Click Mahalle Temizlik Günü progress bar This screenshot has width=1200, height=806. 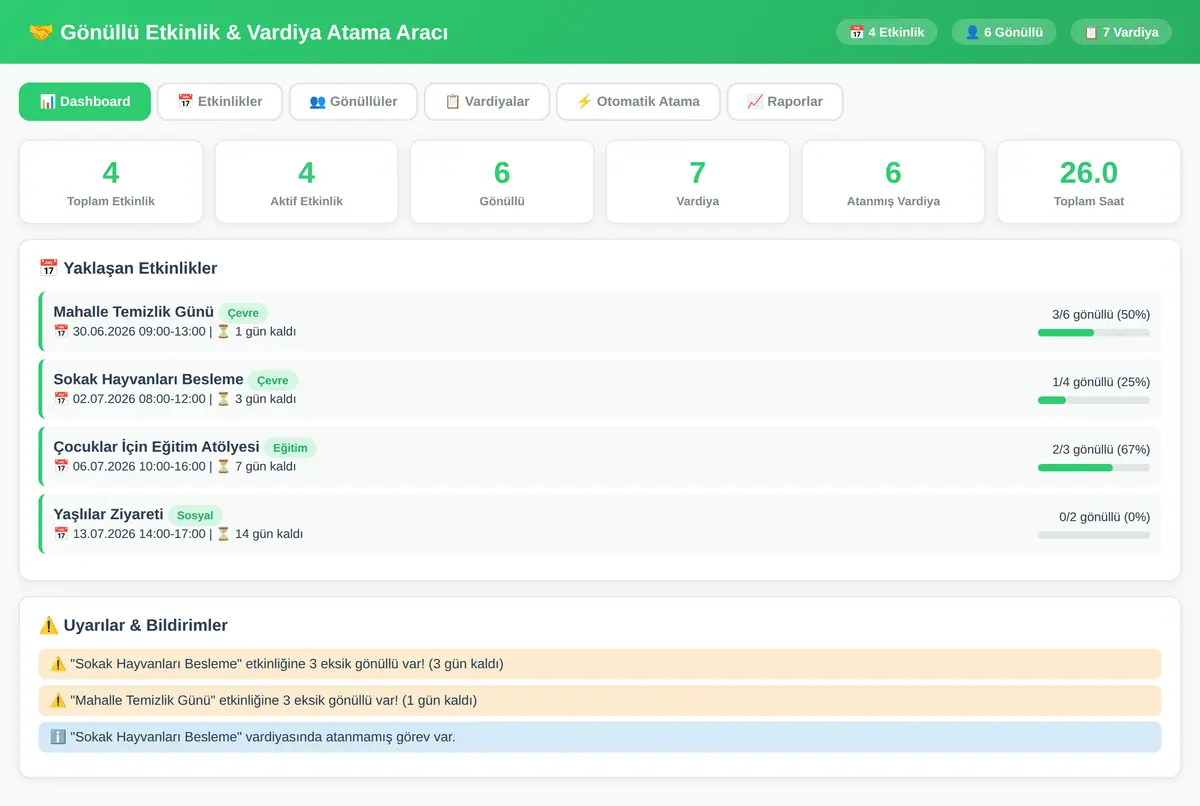(x=1094, y=332)
